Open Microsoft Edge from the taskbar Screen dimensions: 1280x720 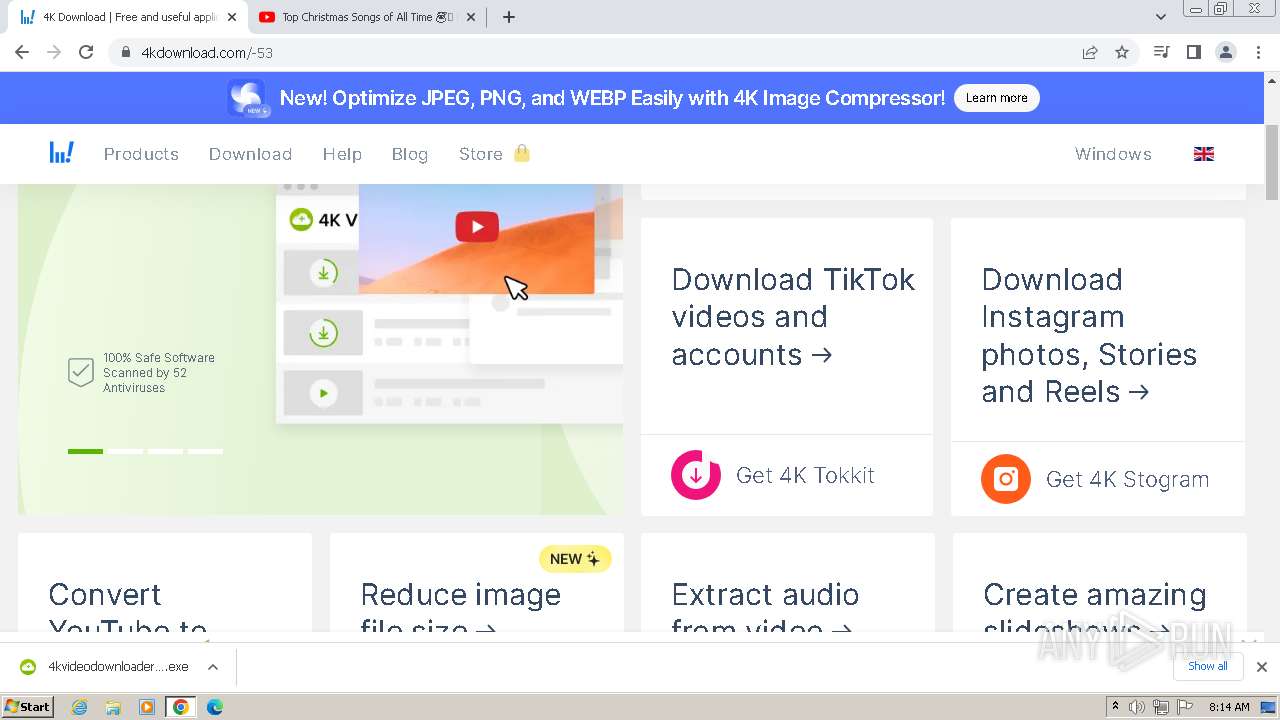pos(215,707)
